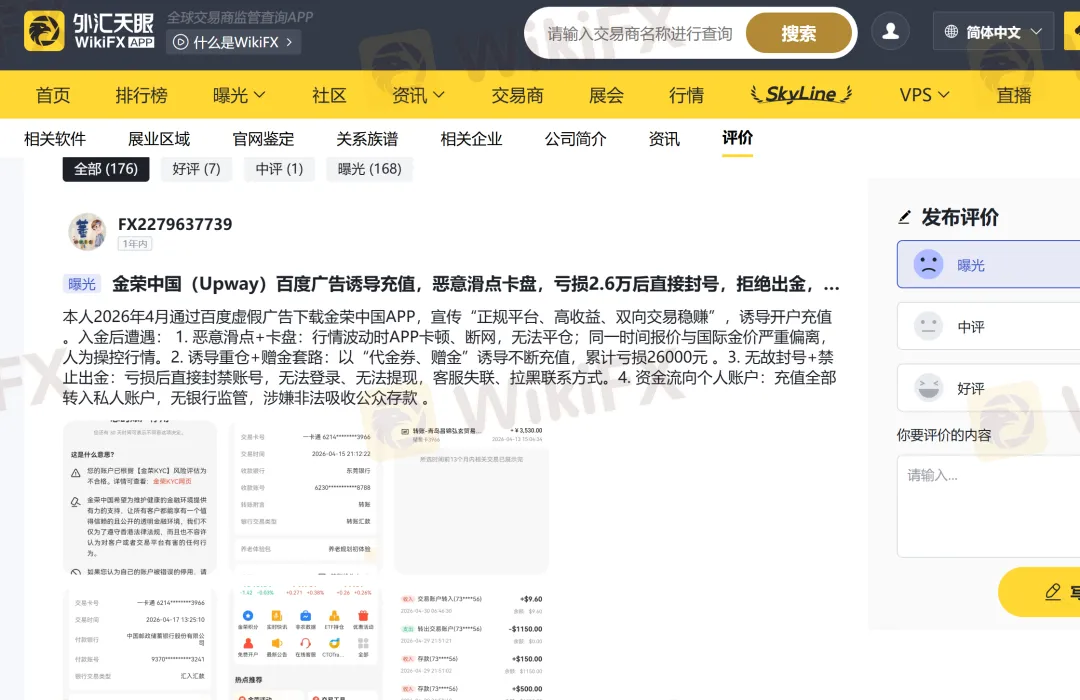
Task: Click the 1年内 badge
Action: 135,244
